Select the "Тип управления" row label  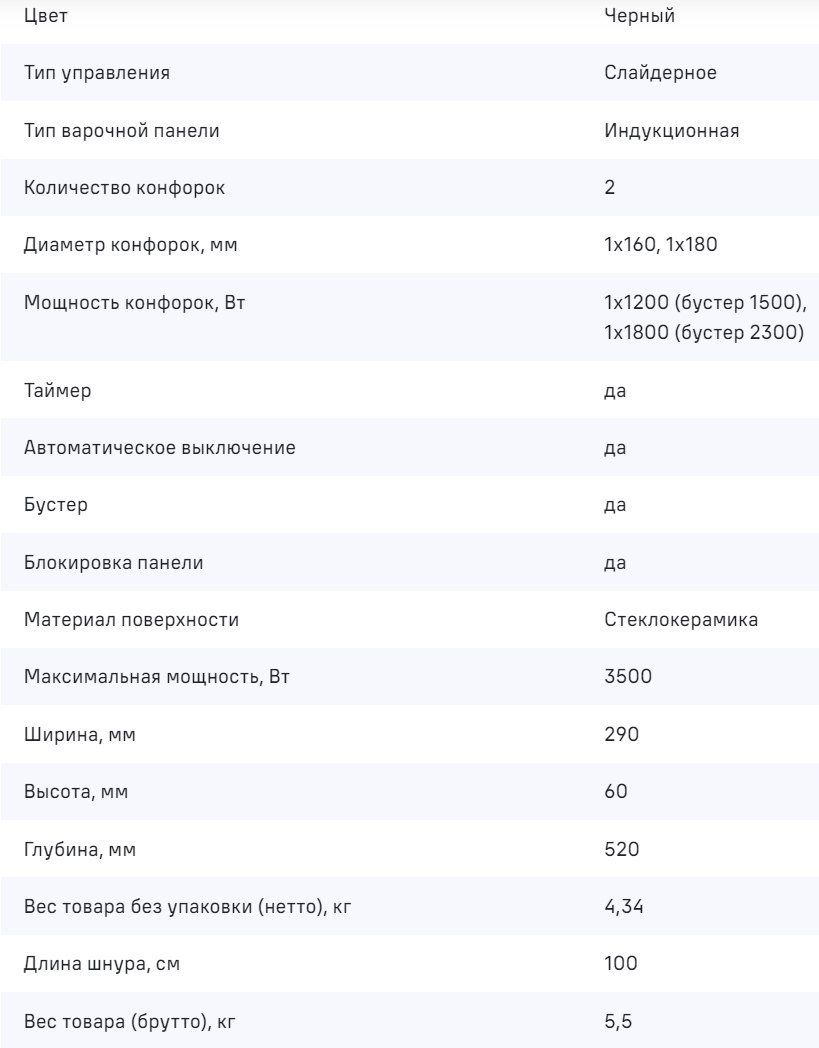click(x=96, y=73)
